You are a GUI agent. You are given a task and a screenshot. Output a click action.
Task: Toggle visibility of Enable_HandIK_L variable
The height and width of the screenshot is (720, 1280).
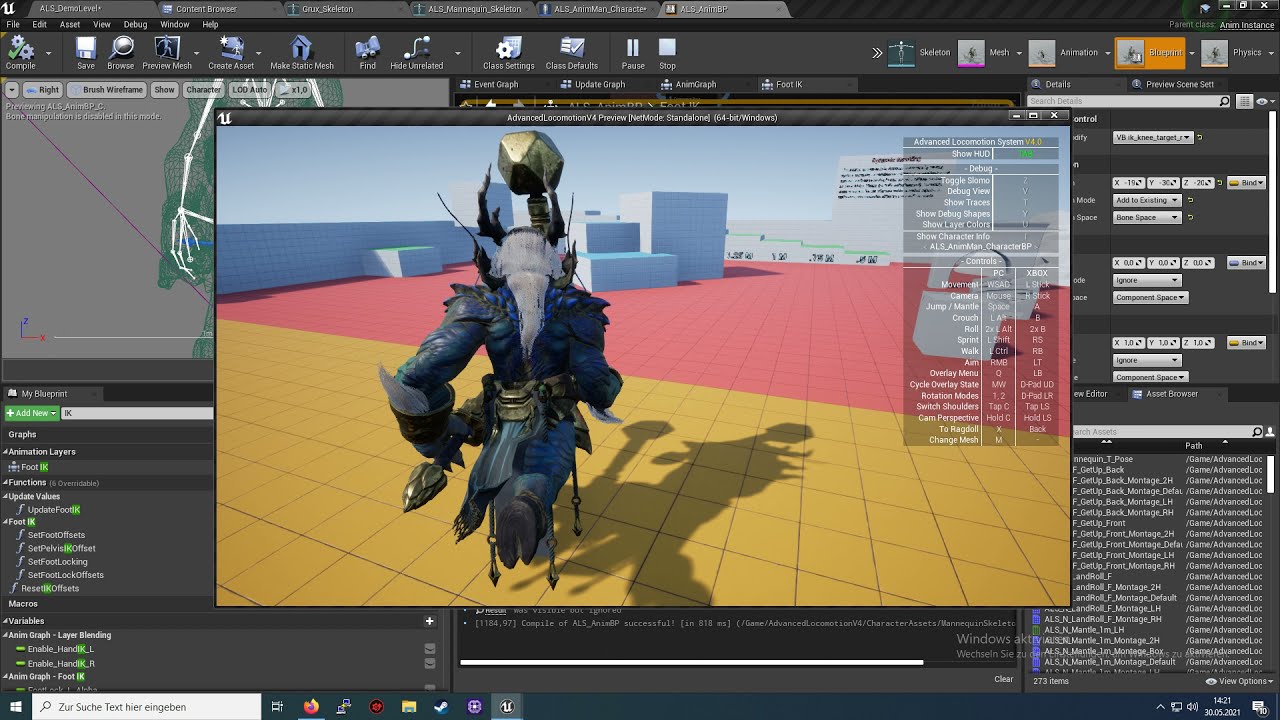[x=430, y=649]
